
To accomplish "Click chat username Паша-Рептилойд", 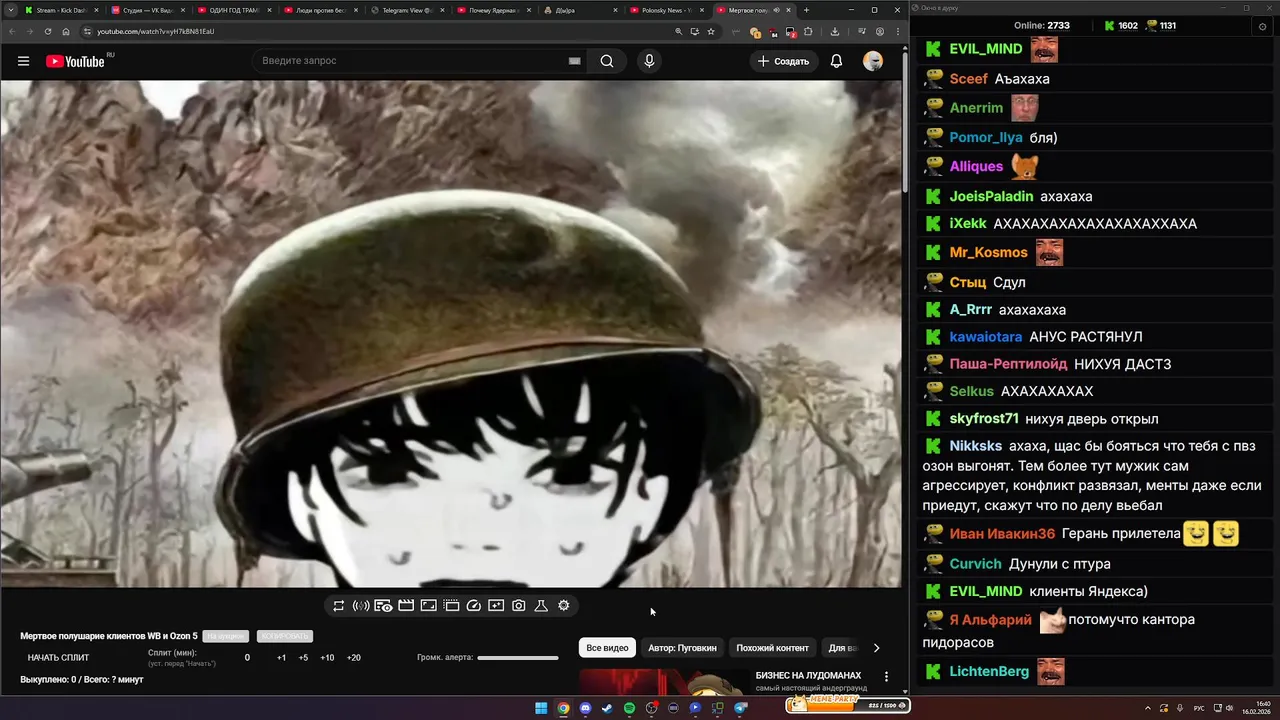I will point(1008,364).
